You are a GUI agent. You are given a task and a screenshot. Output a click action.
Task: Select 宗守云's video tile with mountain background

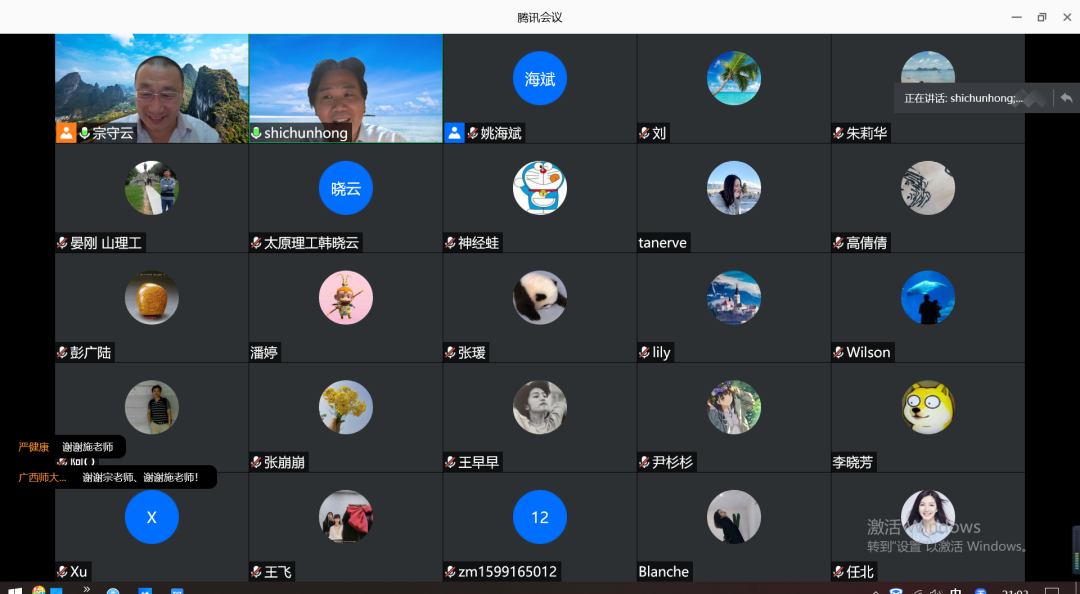point(152,88)
